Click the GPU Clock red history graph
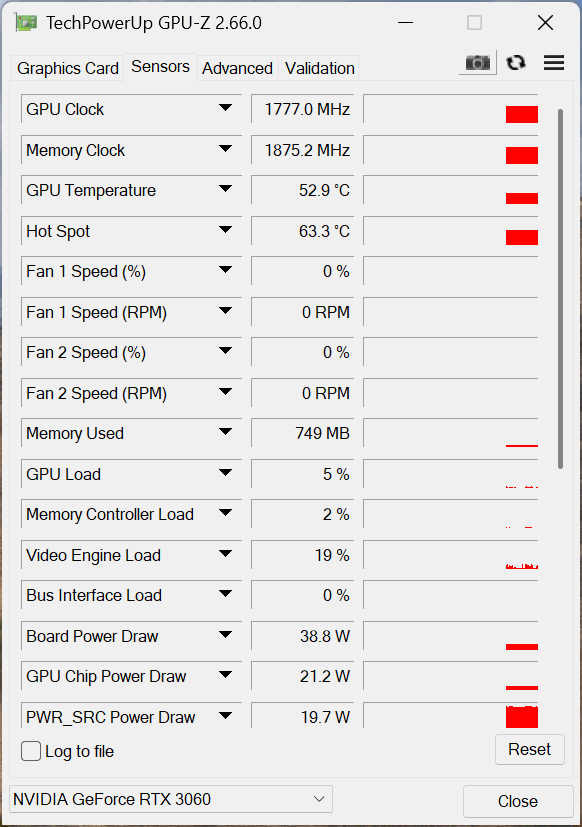This screenshot has width=582, height=827. [x=451, y=109]
